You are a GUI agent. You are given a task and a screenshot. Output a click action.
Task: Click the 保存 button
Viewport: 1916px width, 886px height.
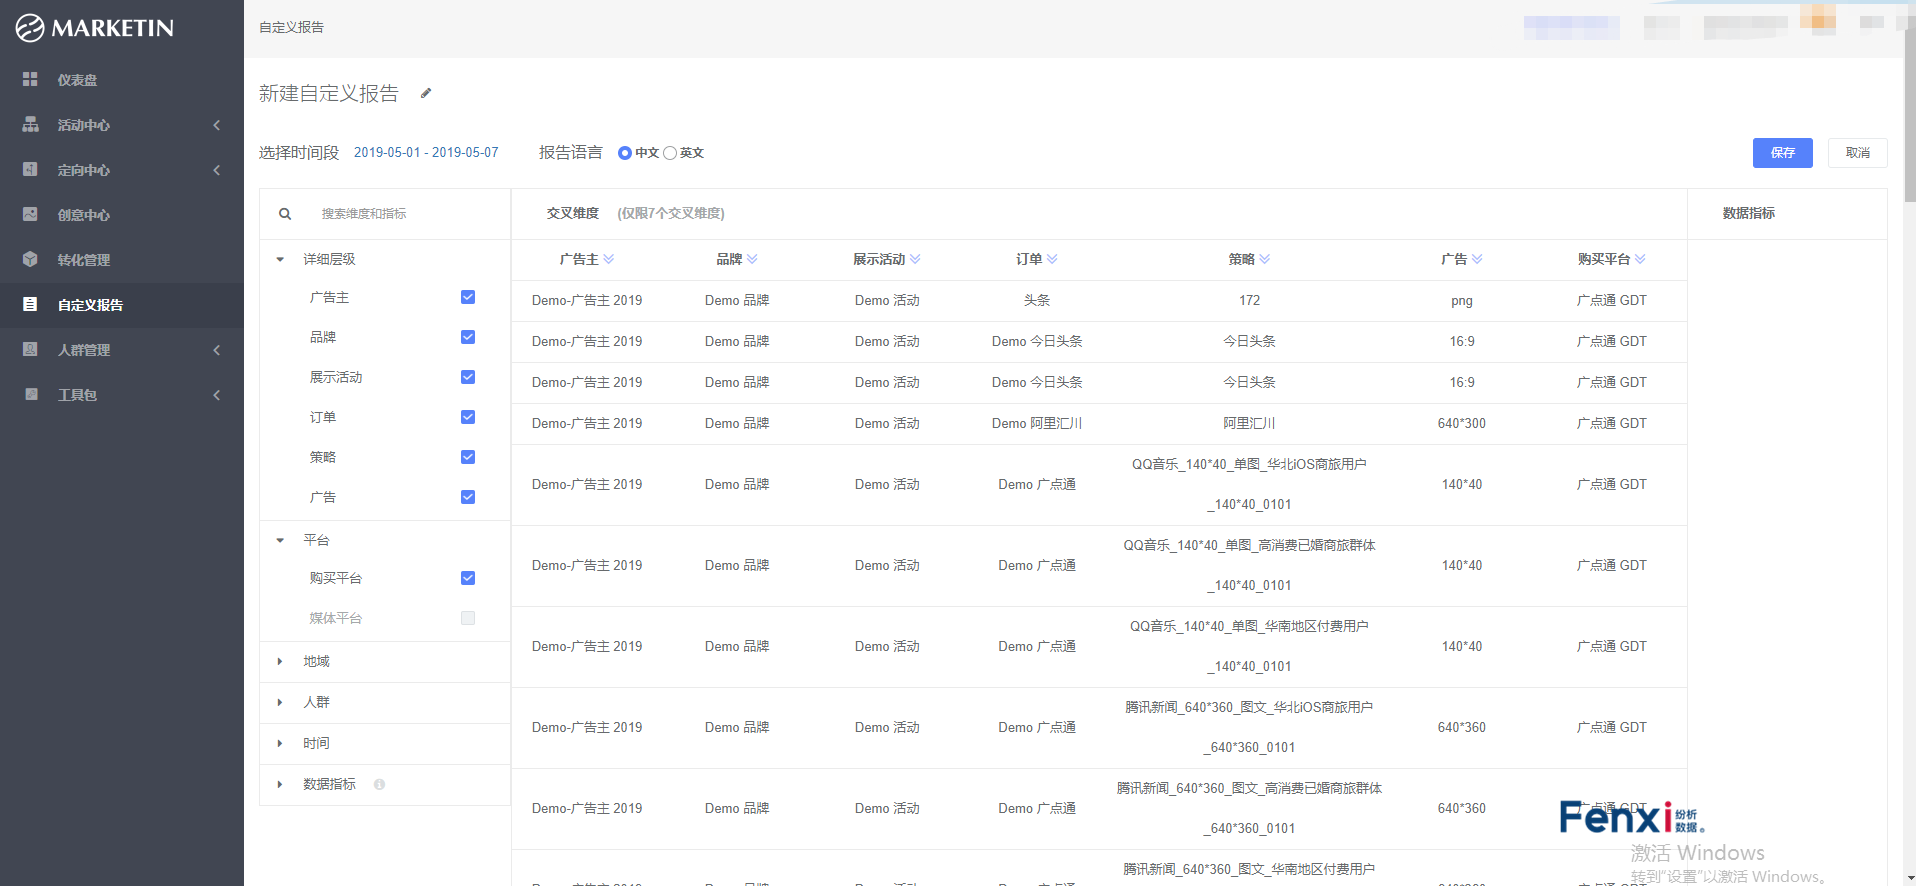click(1782, 153)
